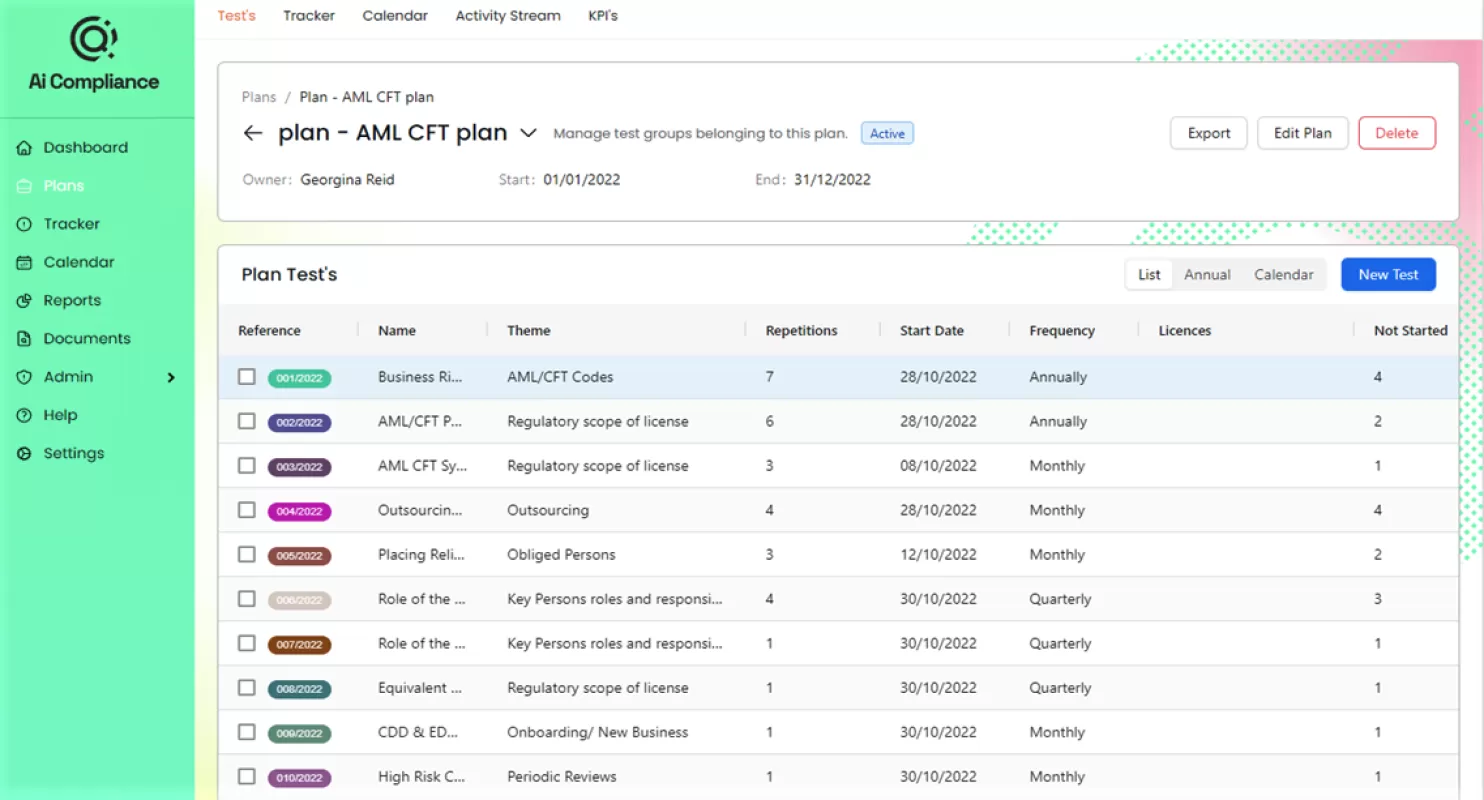
Task: Click the Ai Compliance logo icon
Action: click(x=93, y=39)
